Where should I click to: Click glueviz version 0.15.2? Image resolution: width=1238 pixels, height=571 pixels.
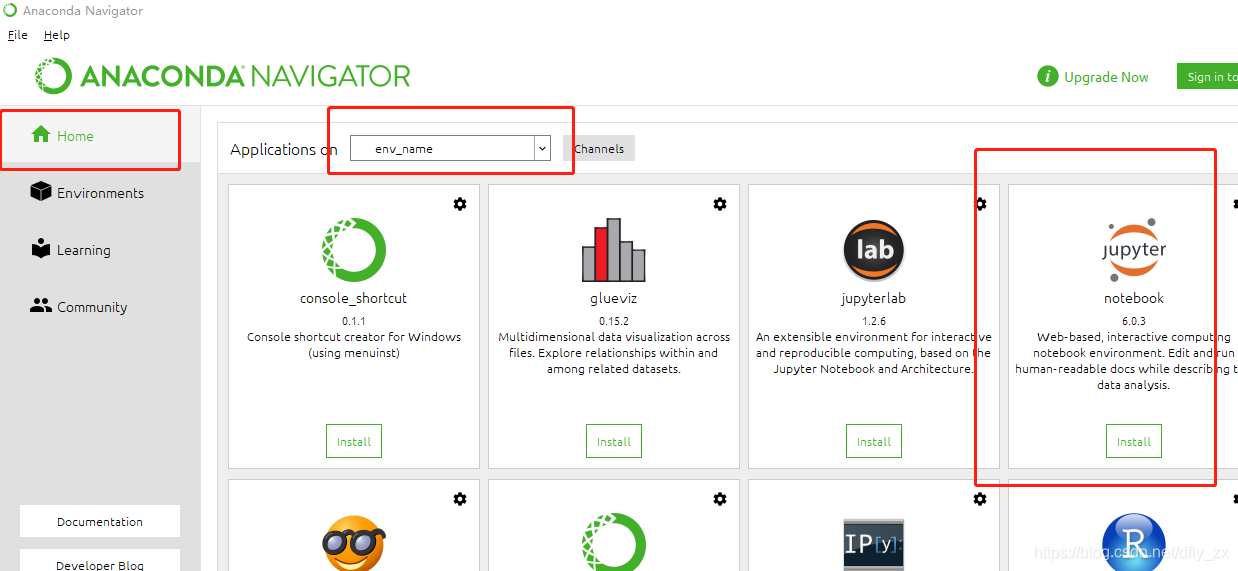click(614, 321)
